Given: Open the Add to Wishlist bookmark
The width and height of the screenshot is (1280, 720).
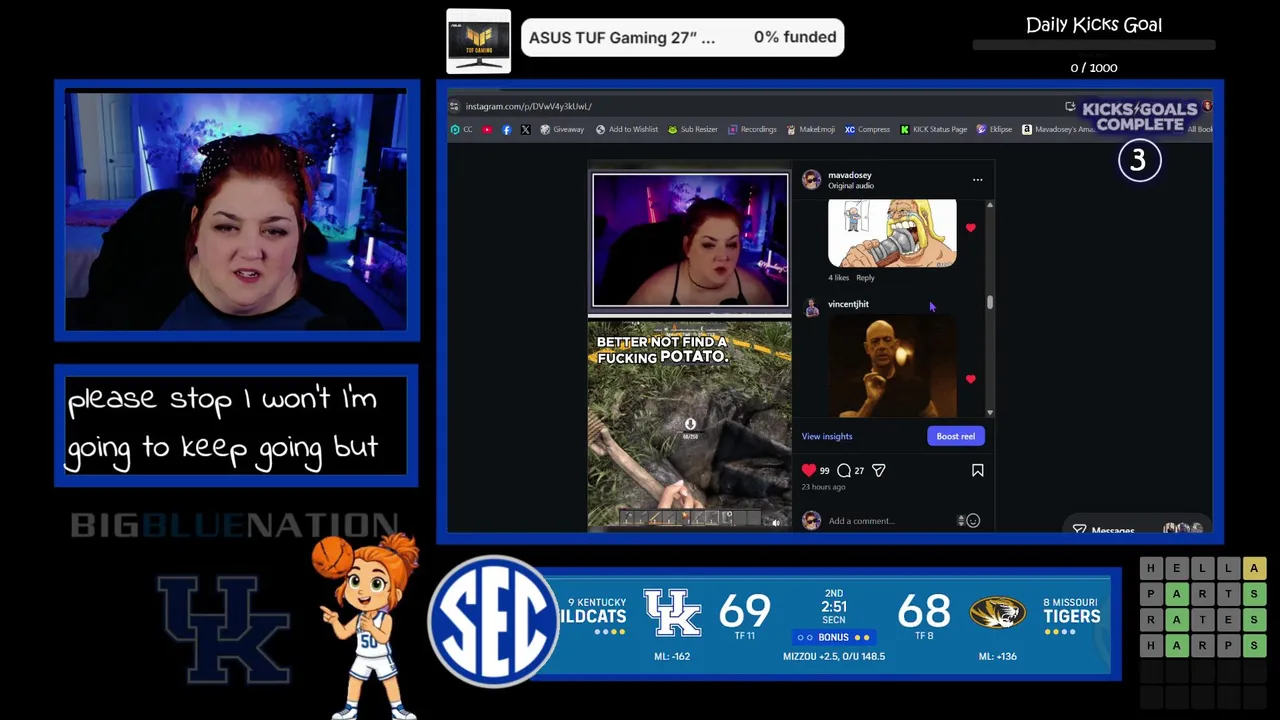Looking at the screenshot, I should coord(627,129).
